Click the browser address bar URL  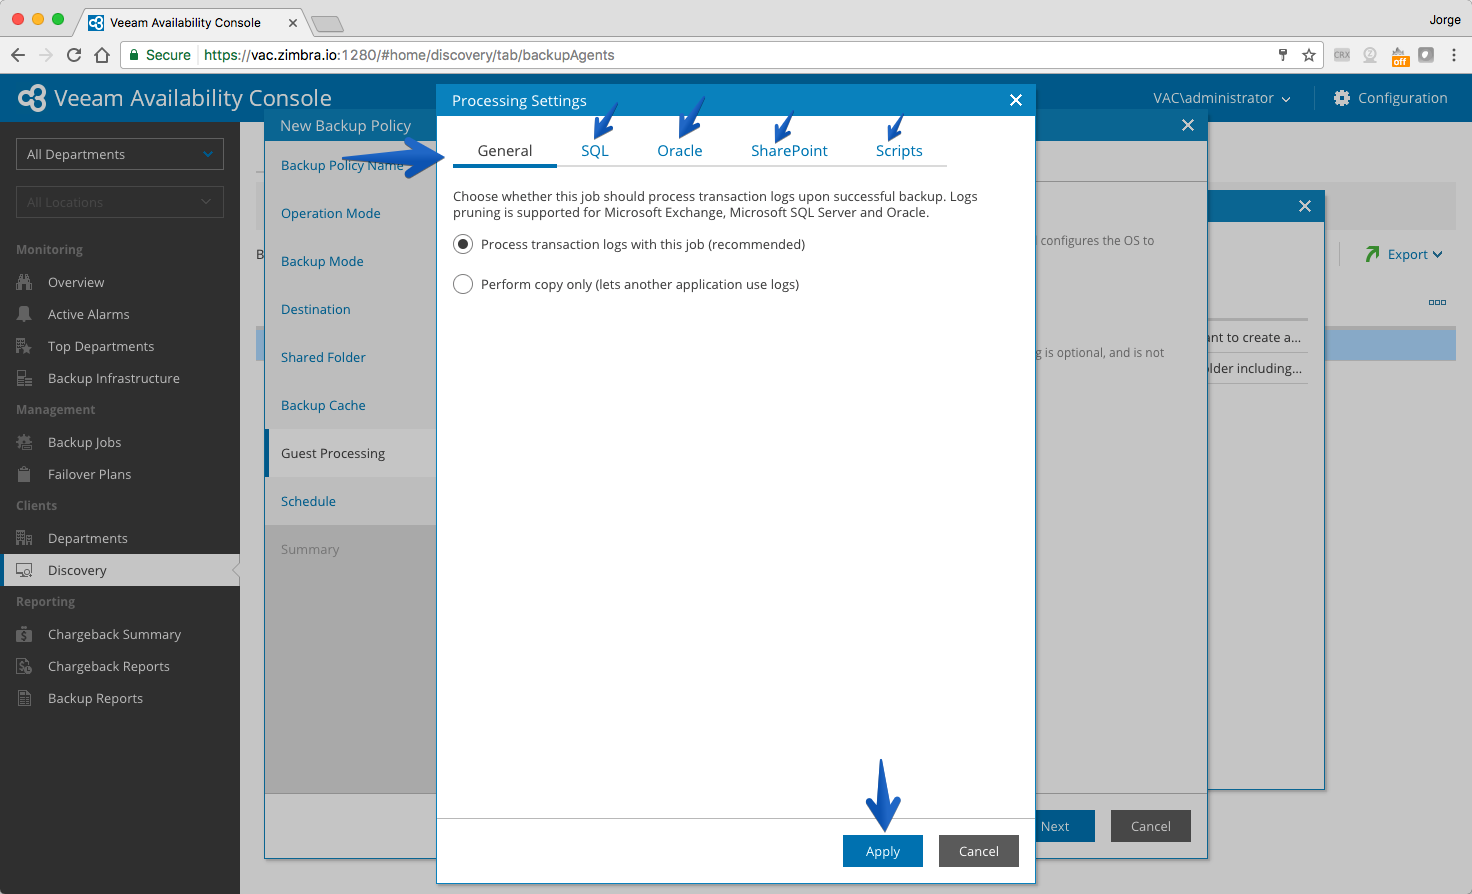coord(409,55)
